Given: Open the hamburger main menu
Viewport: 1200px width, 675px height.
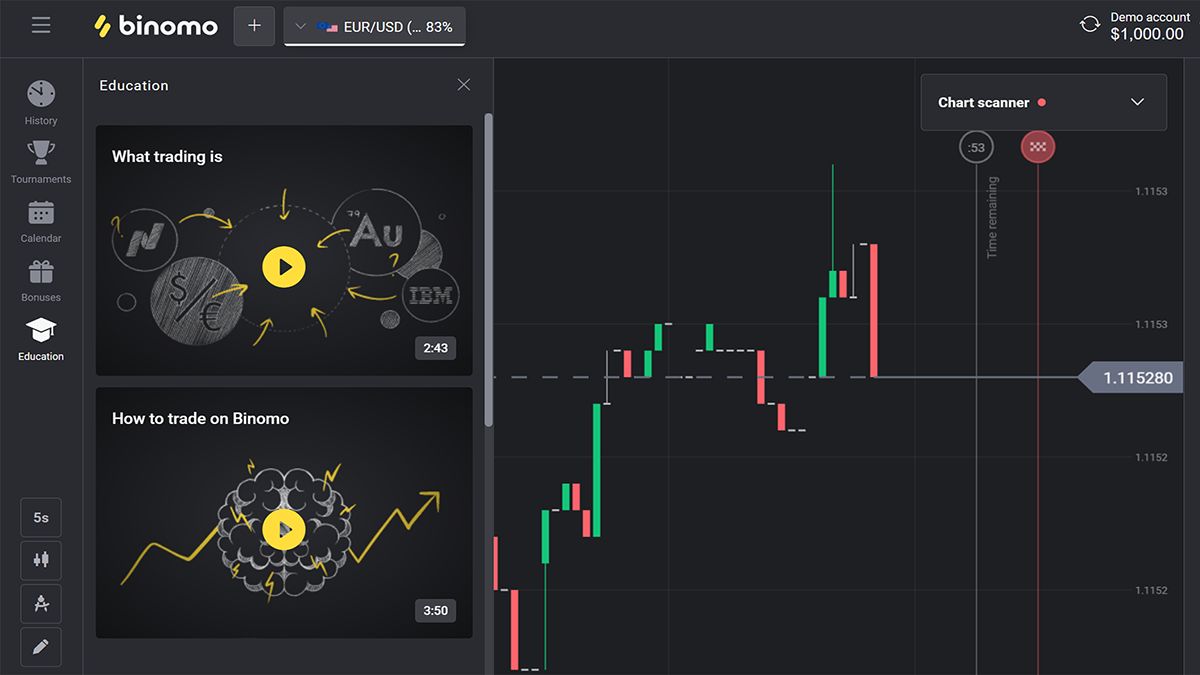Looking at the screenshot, I should [41, 25].
